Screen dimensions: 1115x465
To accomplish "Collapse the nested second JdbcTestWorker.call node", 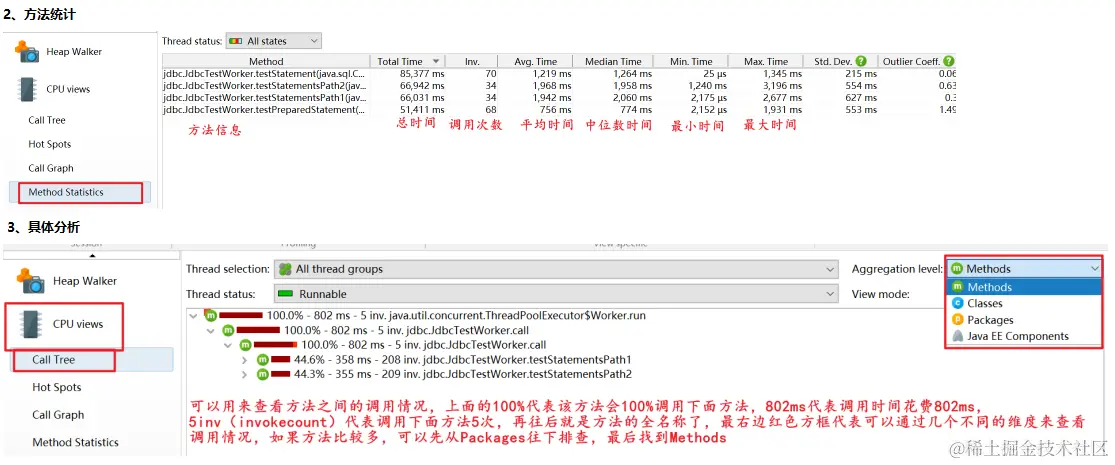I will [228, 345].
